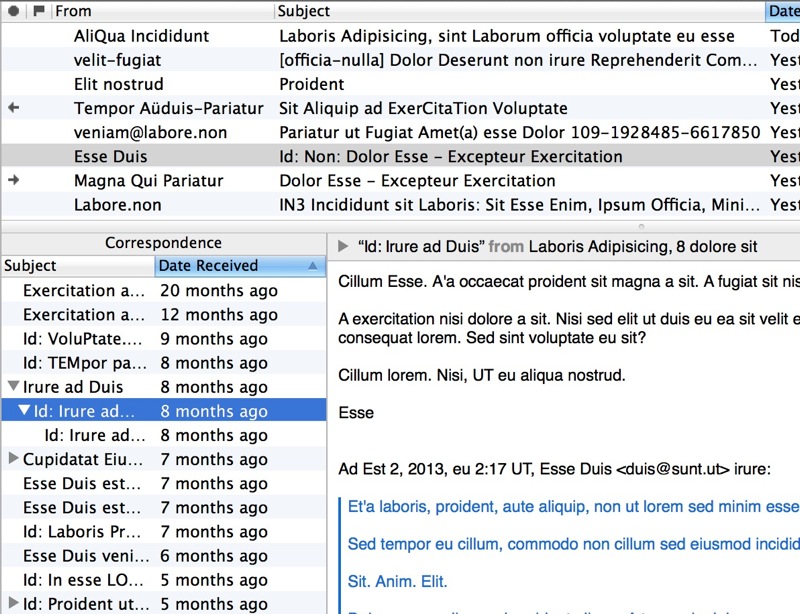Open the Elit nostrud Proident message
The width and height of the screenshot is (800, 614).
point(401,84)
